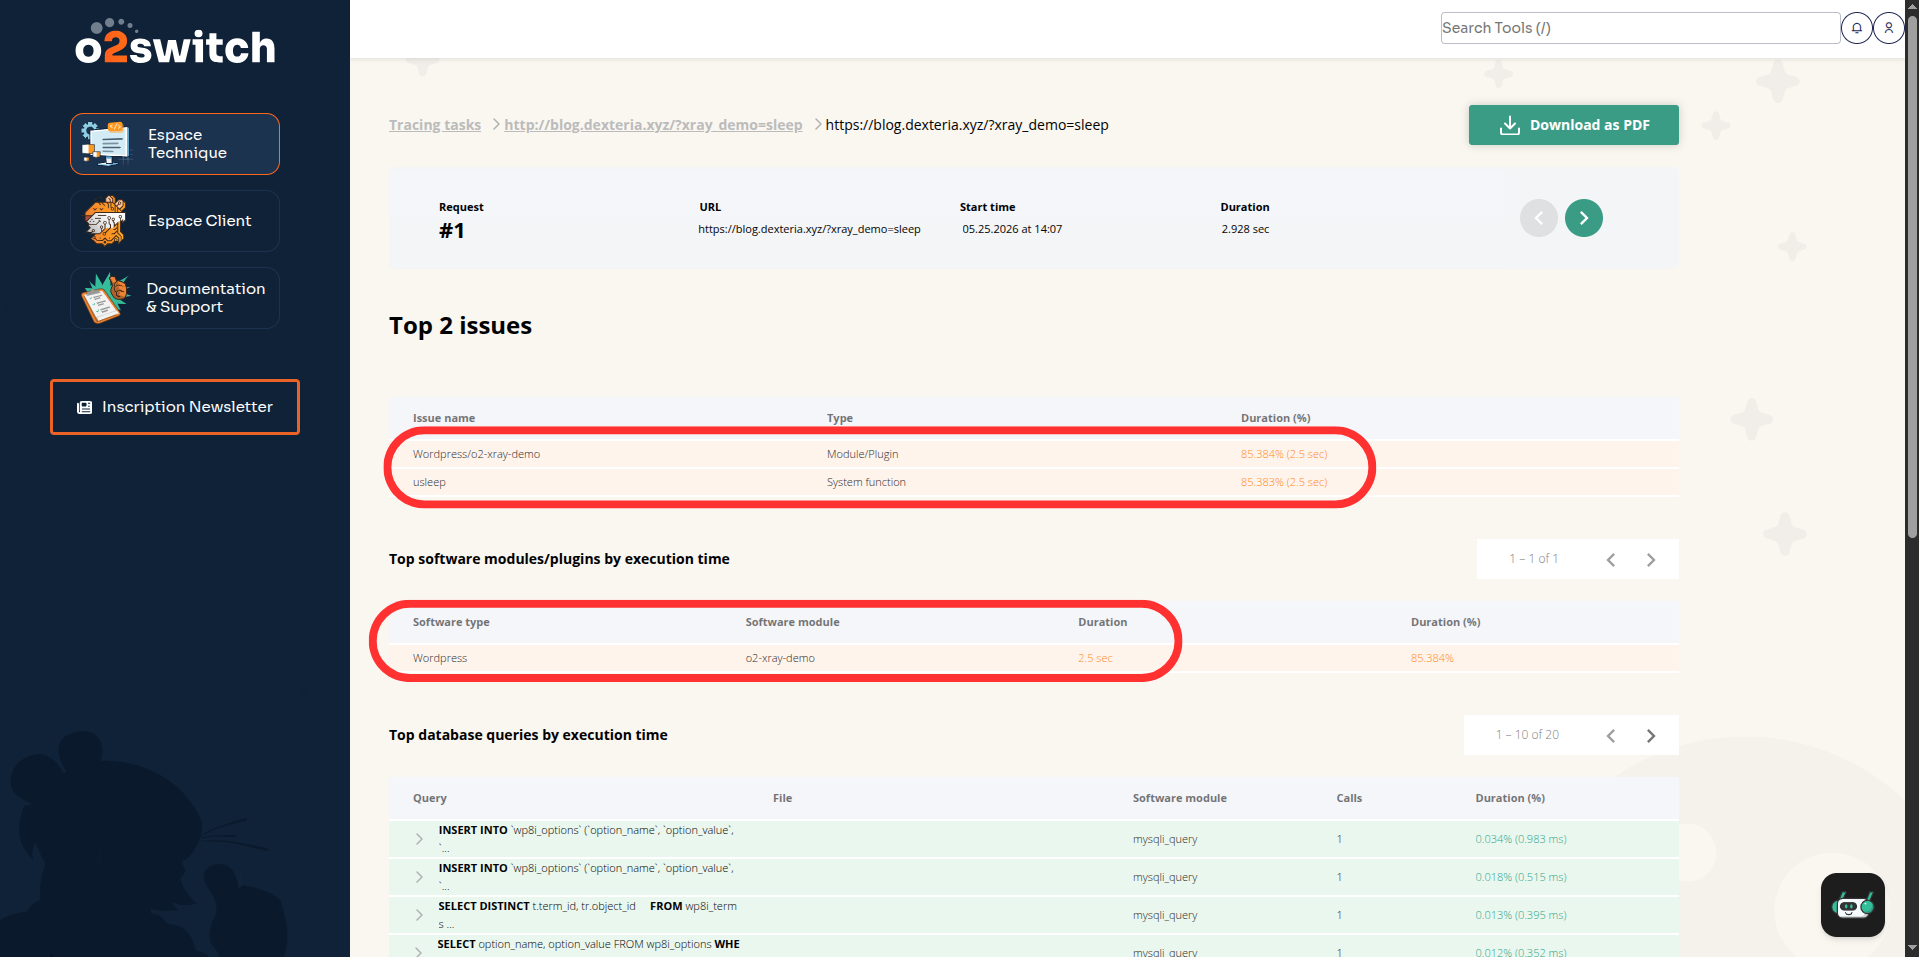Click the Query column header
This screenshot has height=957, width=1919.
point(430,798)
